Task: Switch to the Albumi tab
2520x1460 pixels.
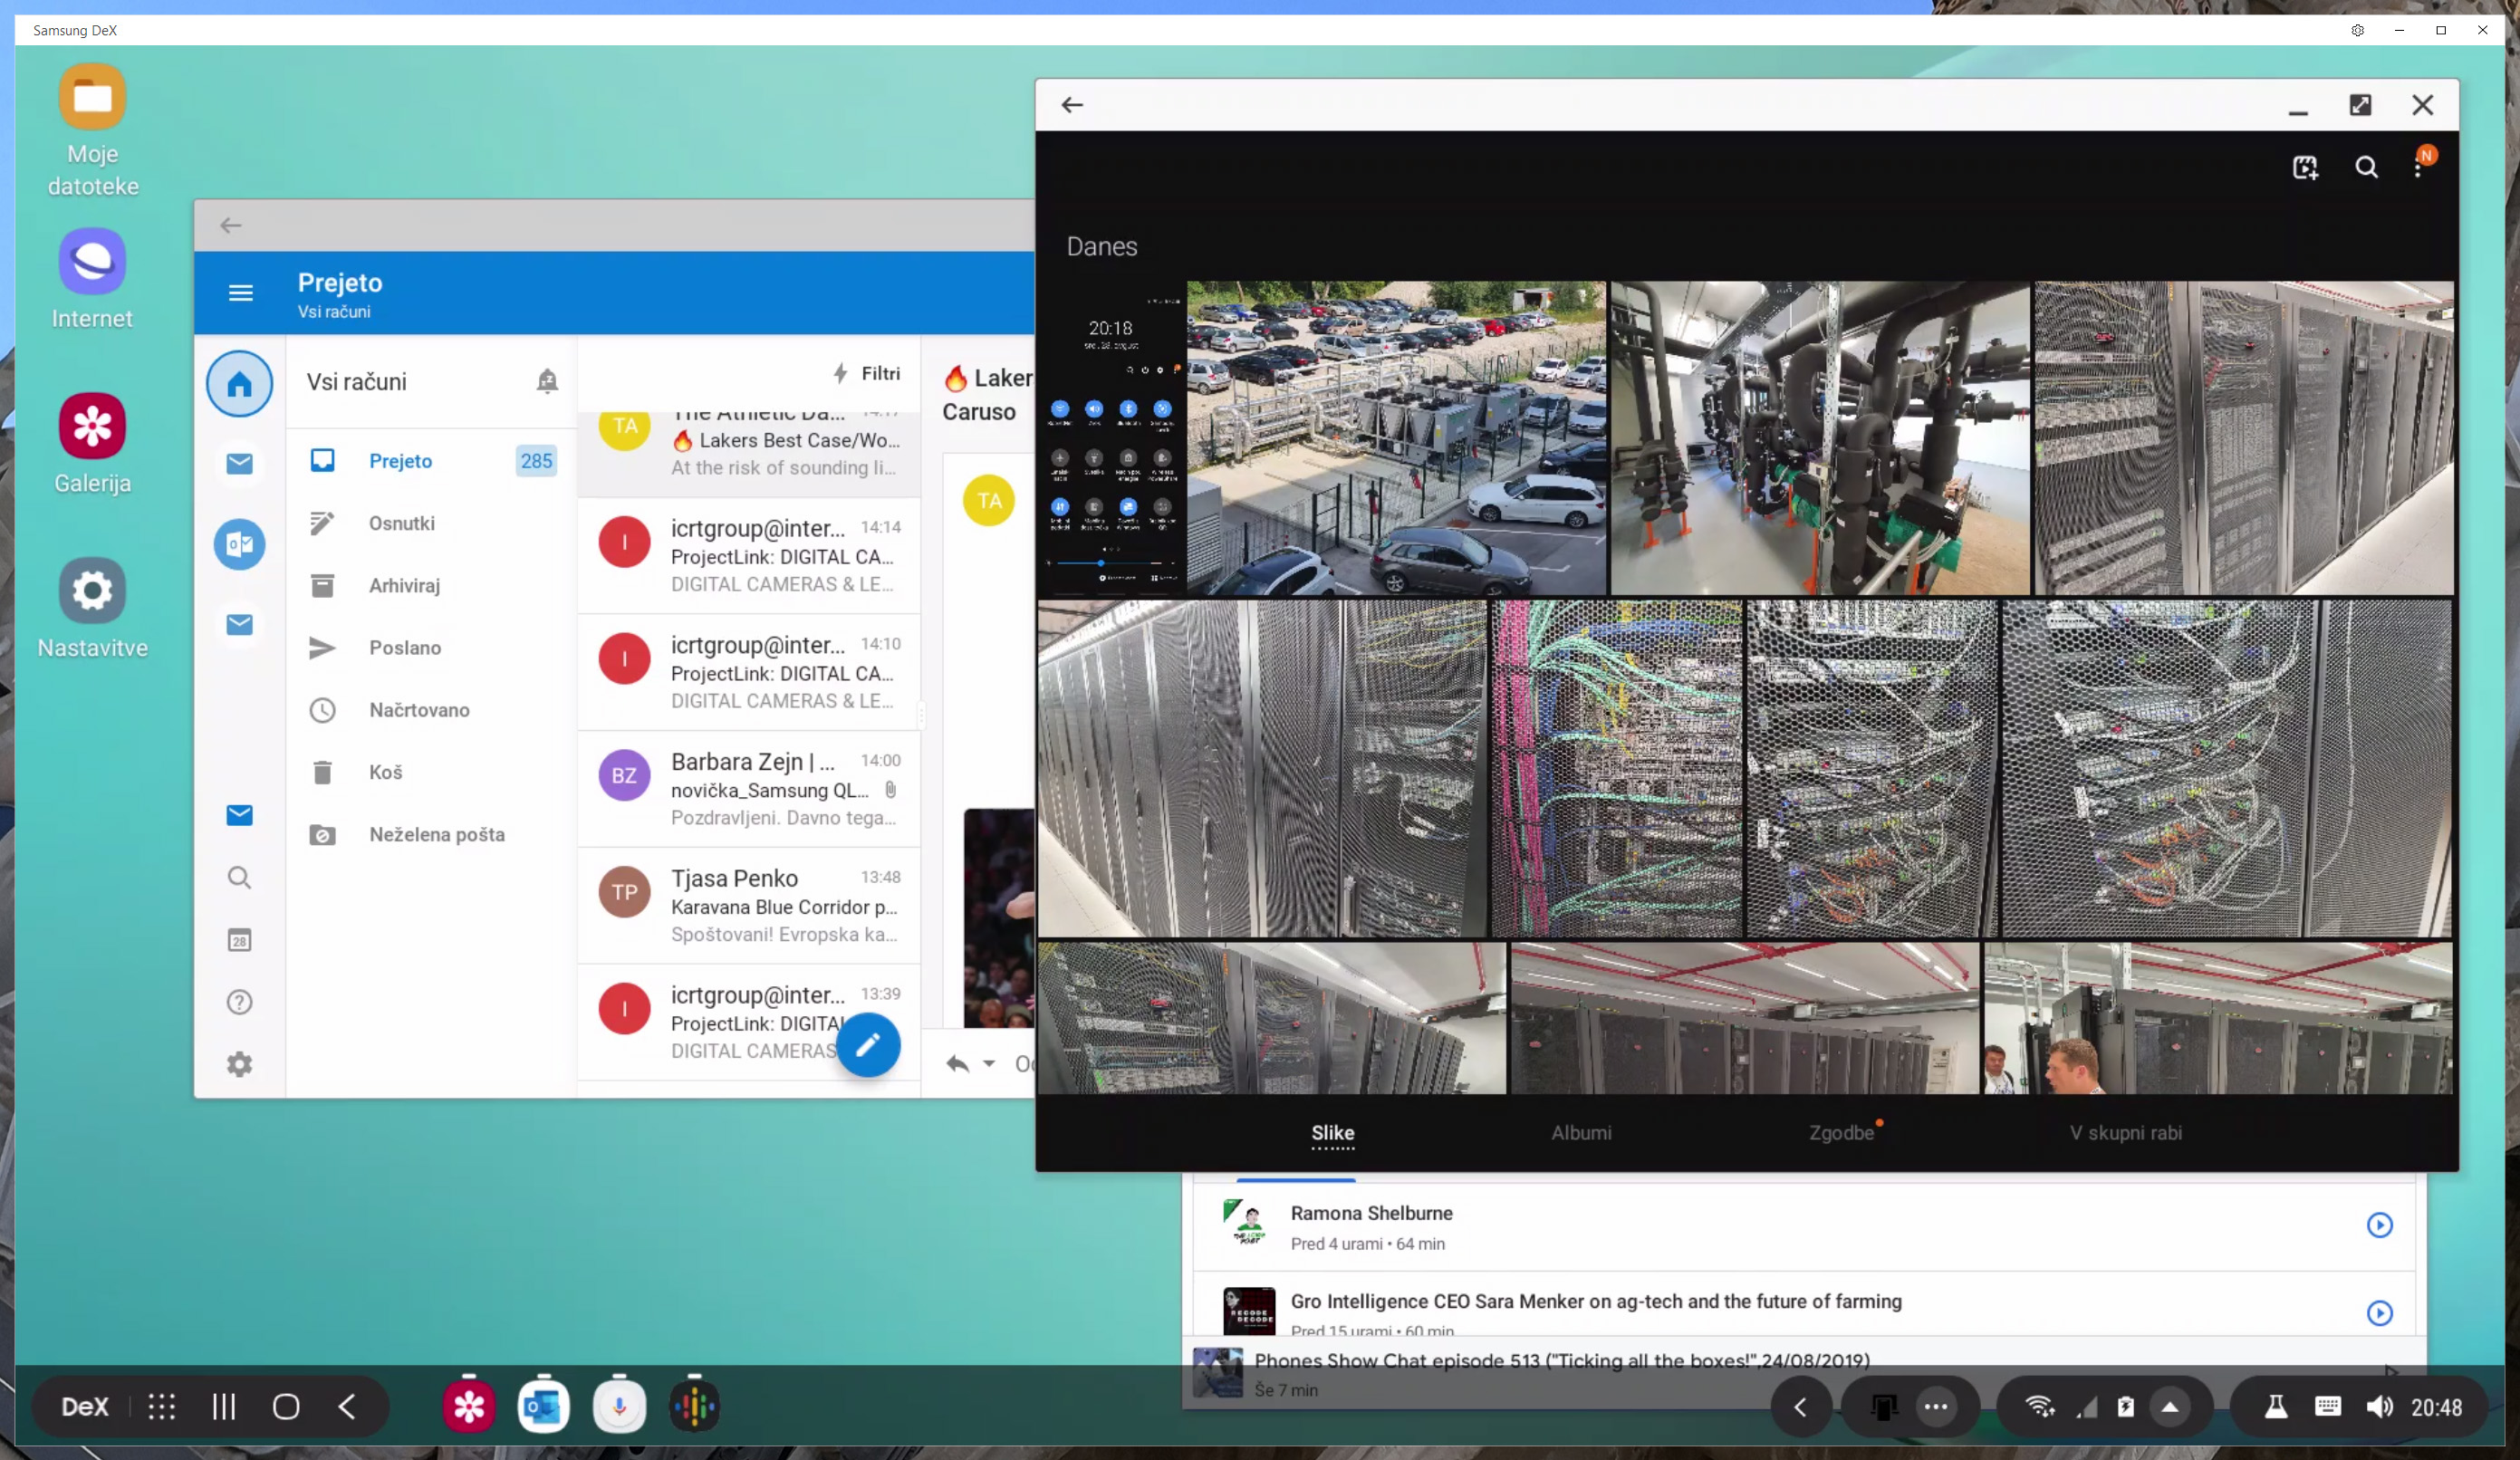Action: (x=1581, y=1133)
